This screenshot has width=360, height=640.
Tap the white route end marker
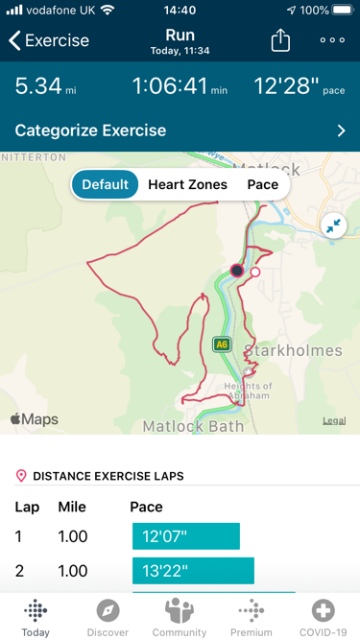pos(255,272)
